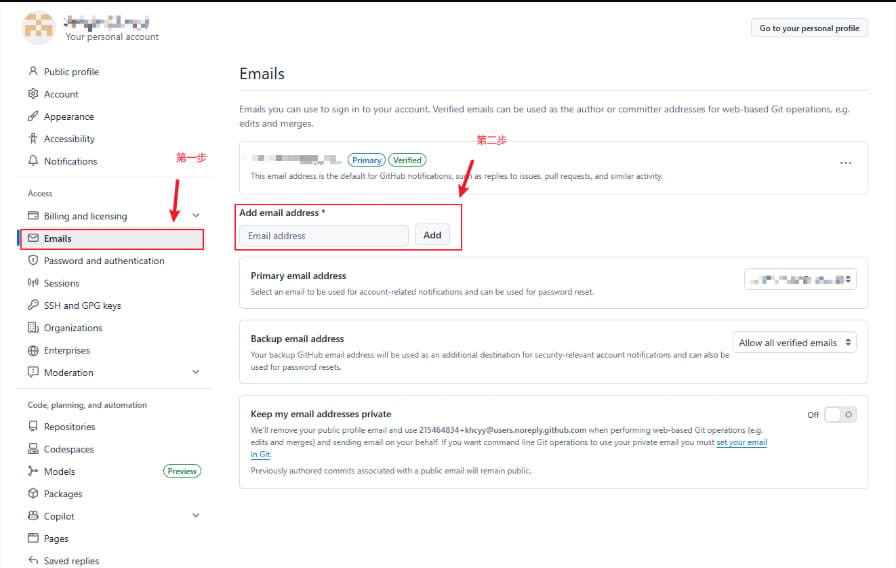The image size is (896, 568).
Task: Click the Enterprises globe icon
Action: pos(33,350)
